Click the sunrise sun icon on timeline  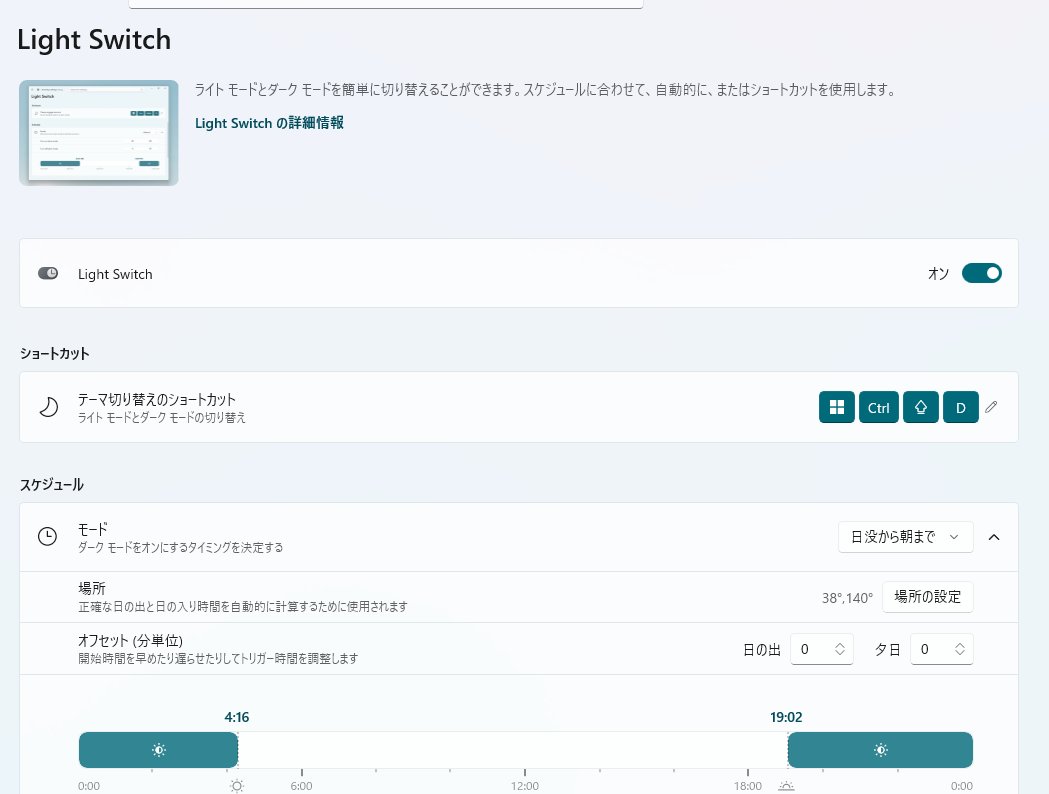[237, 786]
